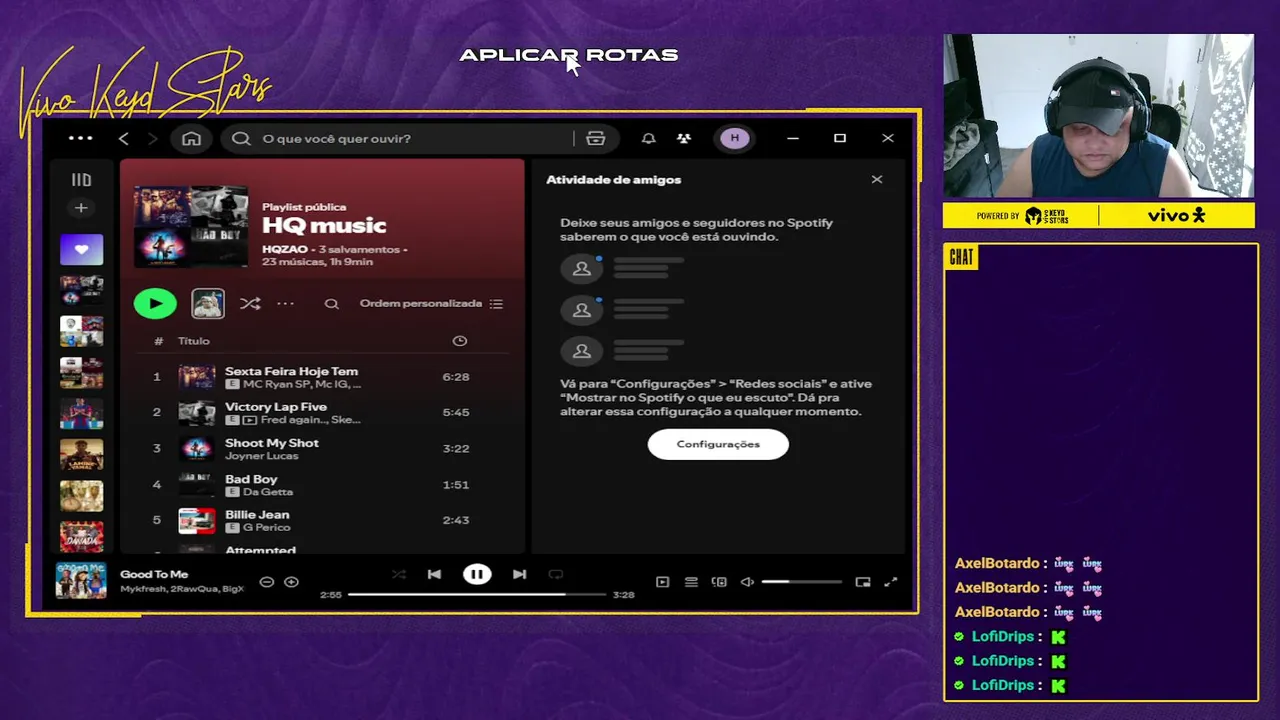Open the notifications bell
Image resolution: width=1280 pixels, height=720 pixels.
pos(648,138)
